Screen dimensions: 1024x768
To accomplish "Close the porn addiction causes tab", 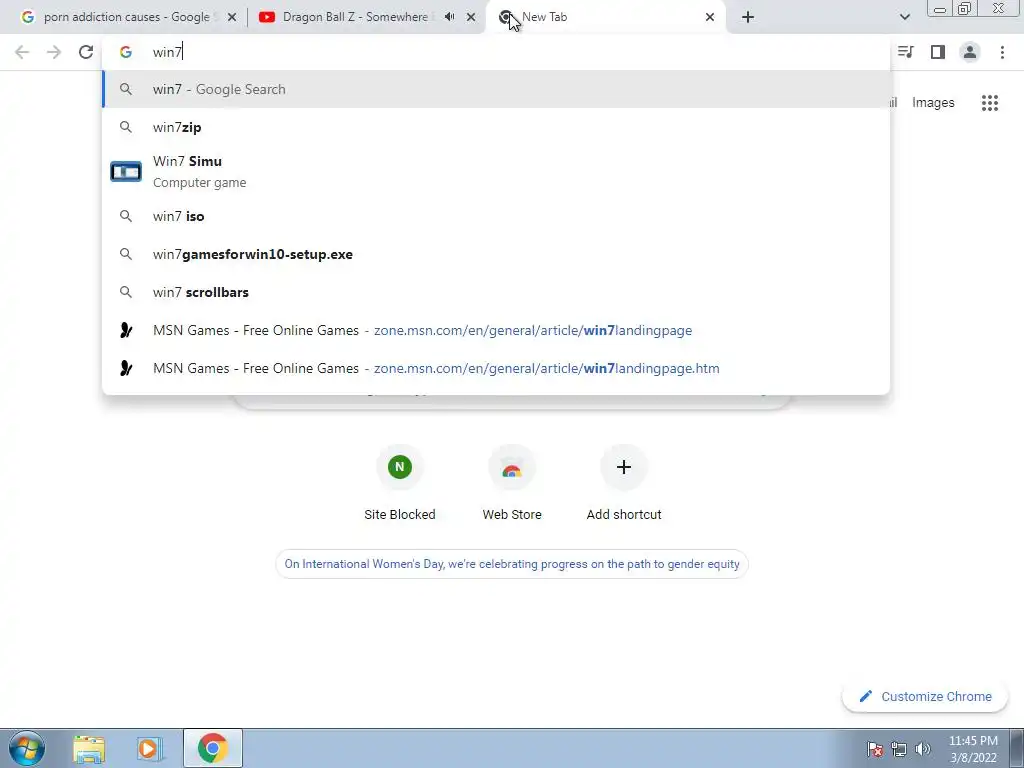I will coord(231,17).
